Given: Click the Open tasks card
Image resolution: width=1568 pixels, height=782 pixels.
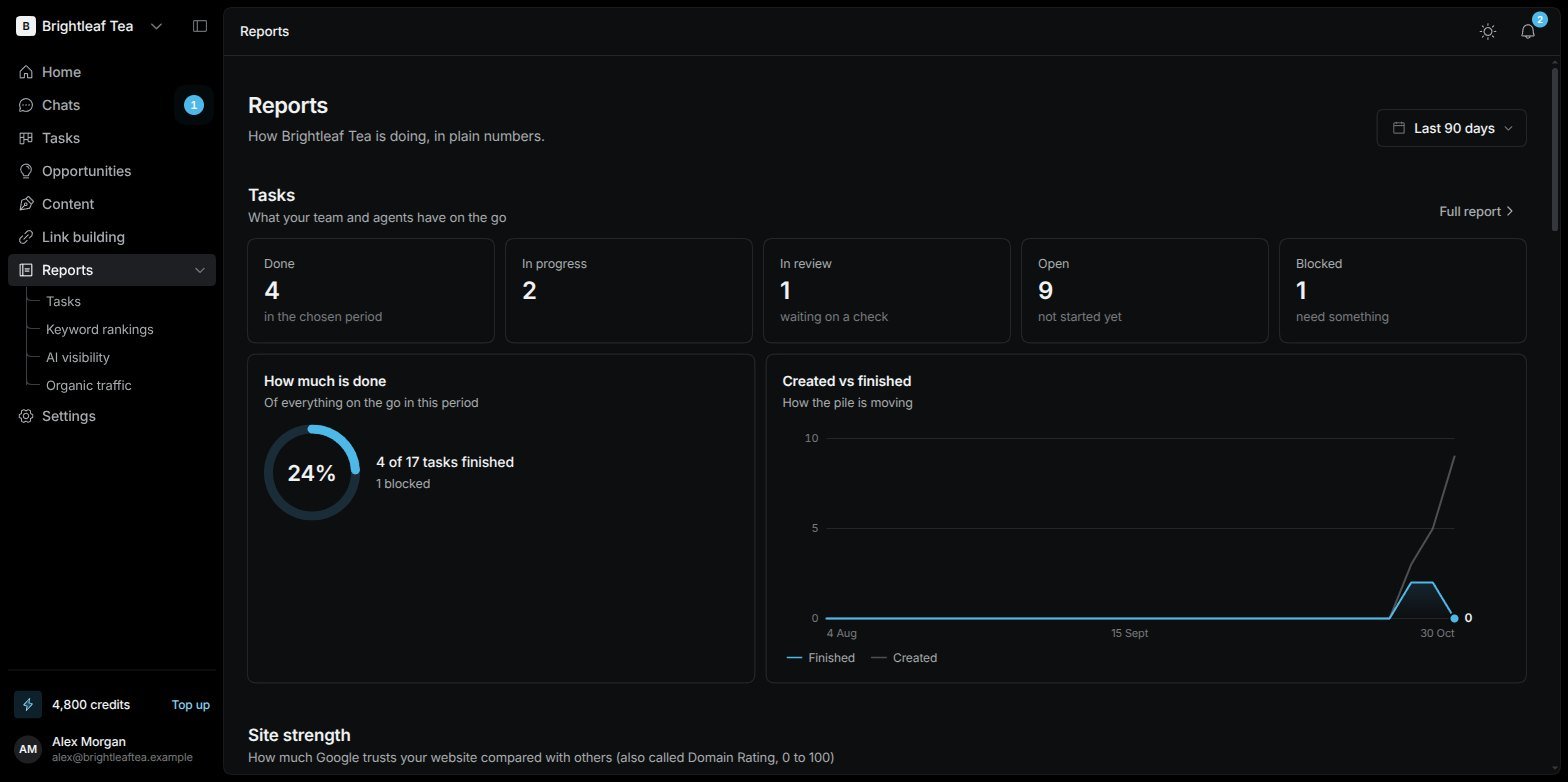Looking at the screenshot, I should pos(1145,290).
